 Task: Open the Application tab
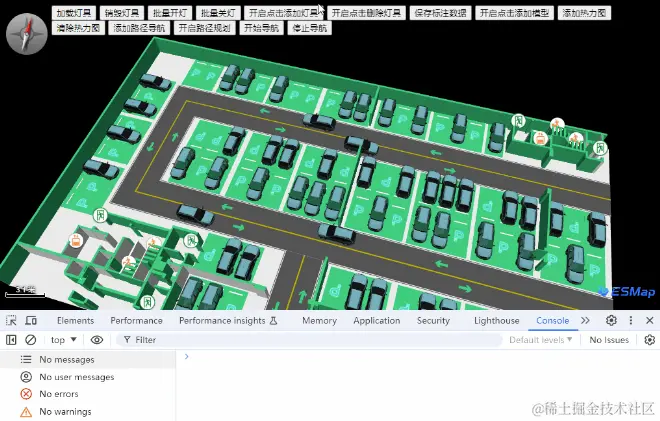(377, 320)
